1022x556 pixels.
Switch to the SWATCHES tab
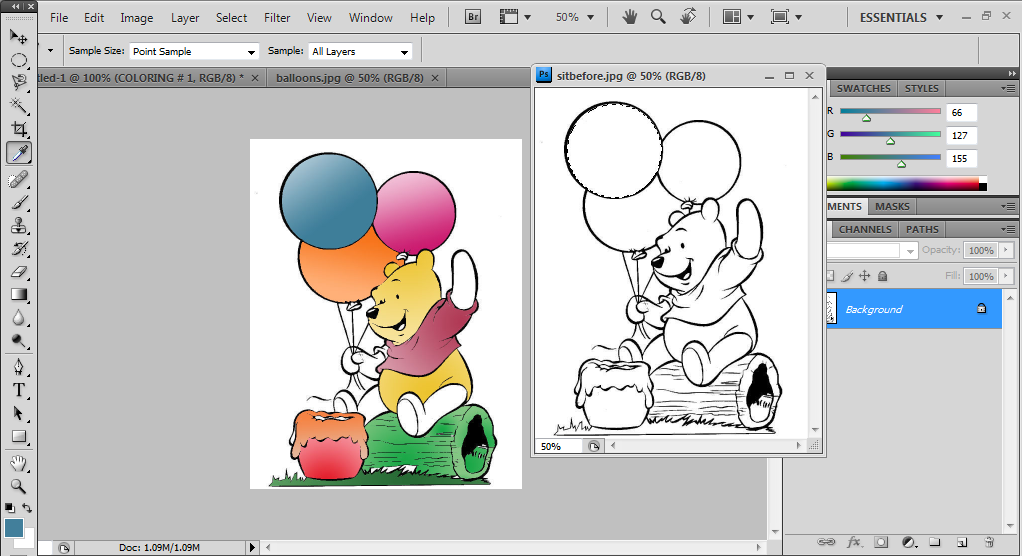pyautogui.click(x=863, y=88)
